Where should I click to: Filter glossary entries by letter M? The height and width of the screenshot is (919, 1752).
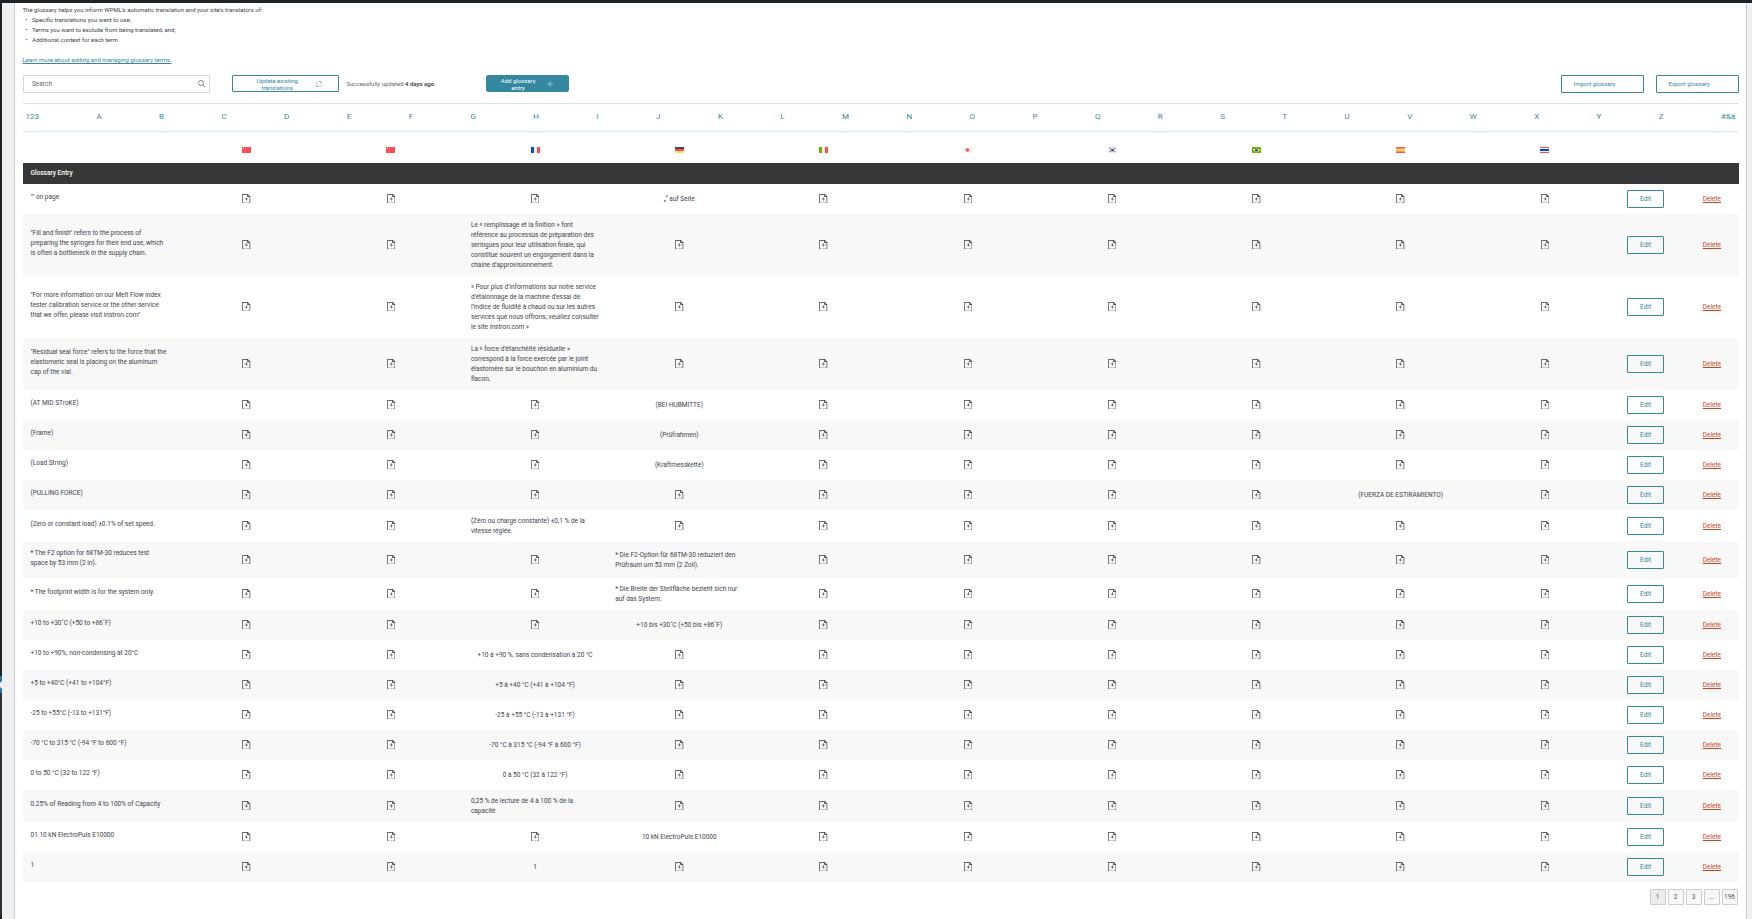coord(845,117)
